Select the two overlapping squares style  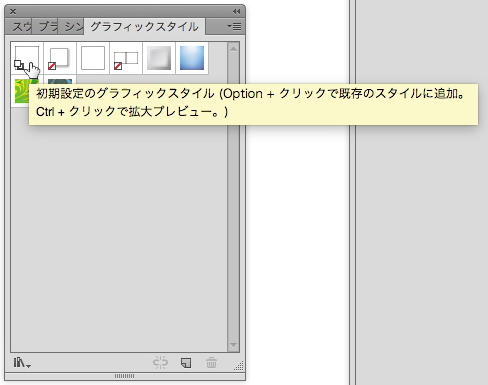click(126, 58)
